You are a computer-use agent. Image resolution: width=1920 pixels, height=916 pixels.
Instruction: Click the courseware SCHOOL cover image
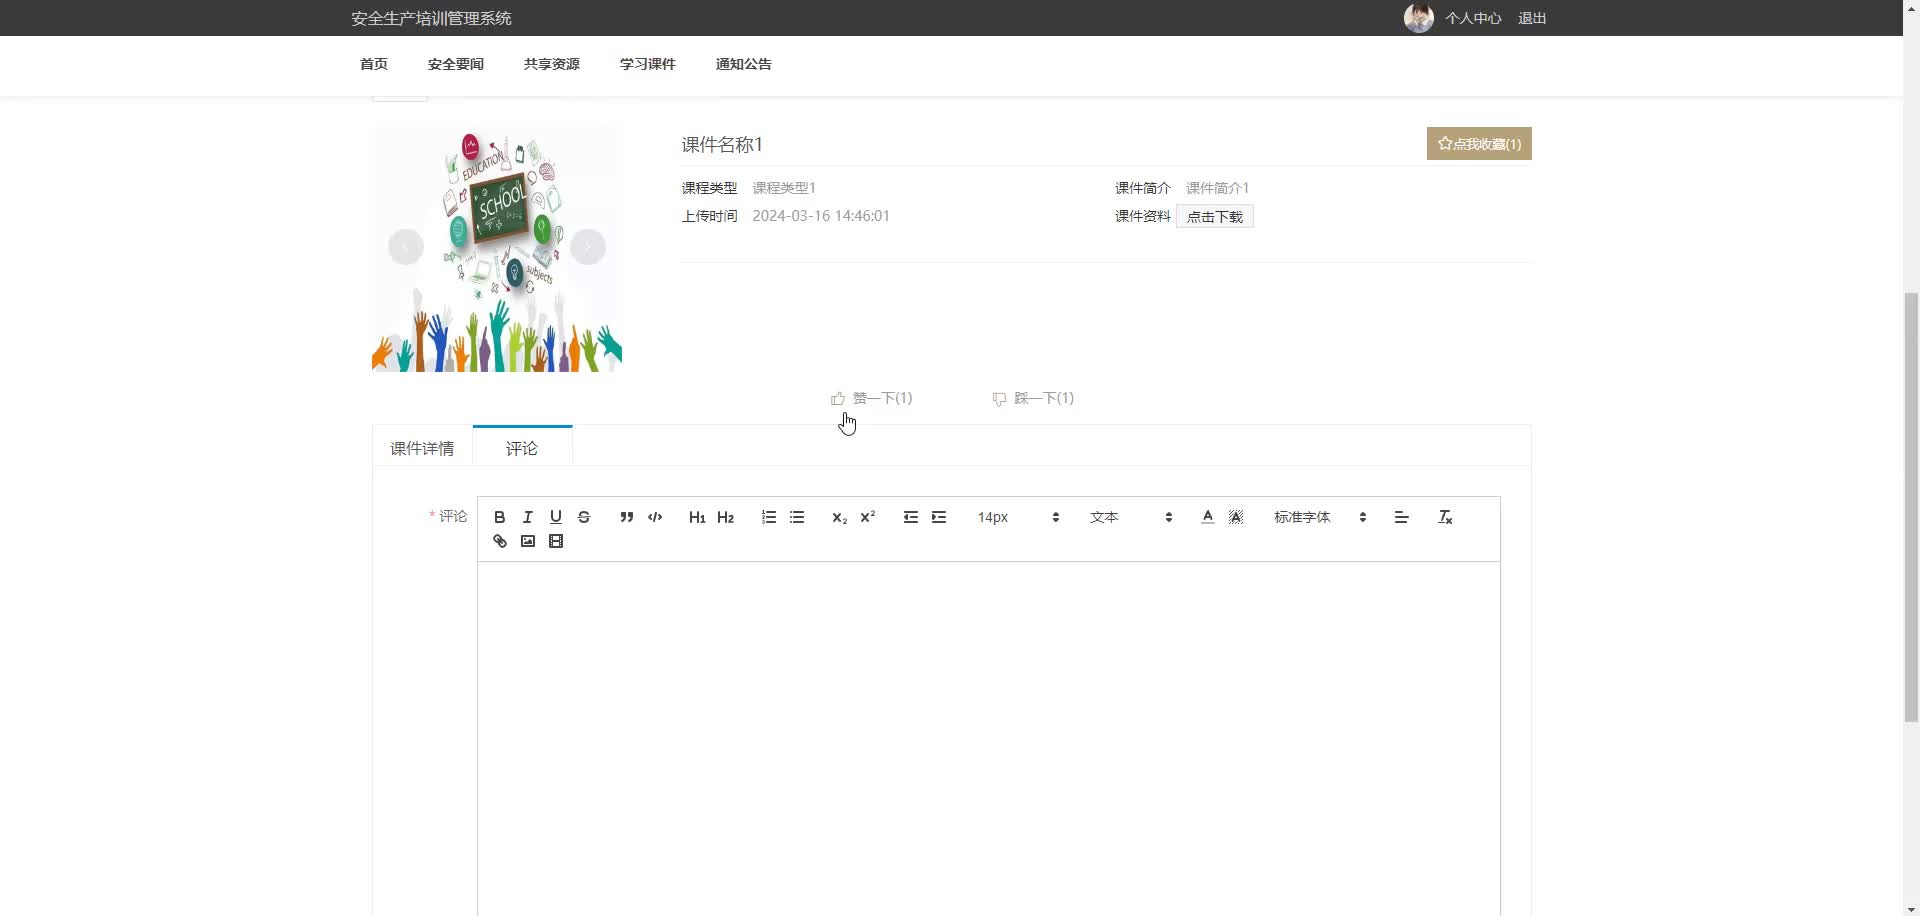click(497, 246)
